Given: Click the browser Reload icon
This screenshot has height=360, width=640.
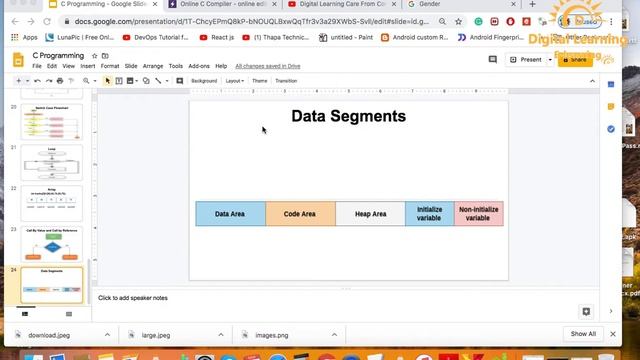Looking at the screenshot, I should (x=47, y=22).
